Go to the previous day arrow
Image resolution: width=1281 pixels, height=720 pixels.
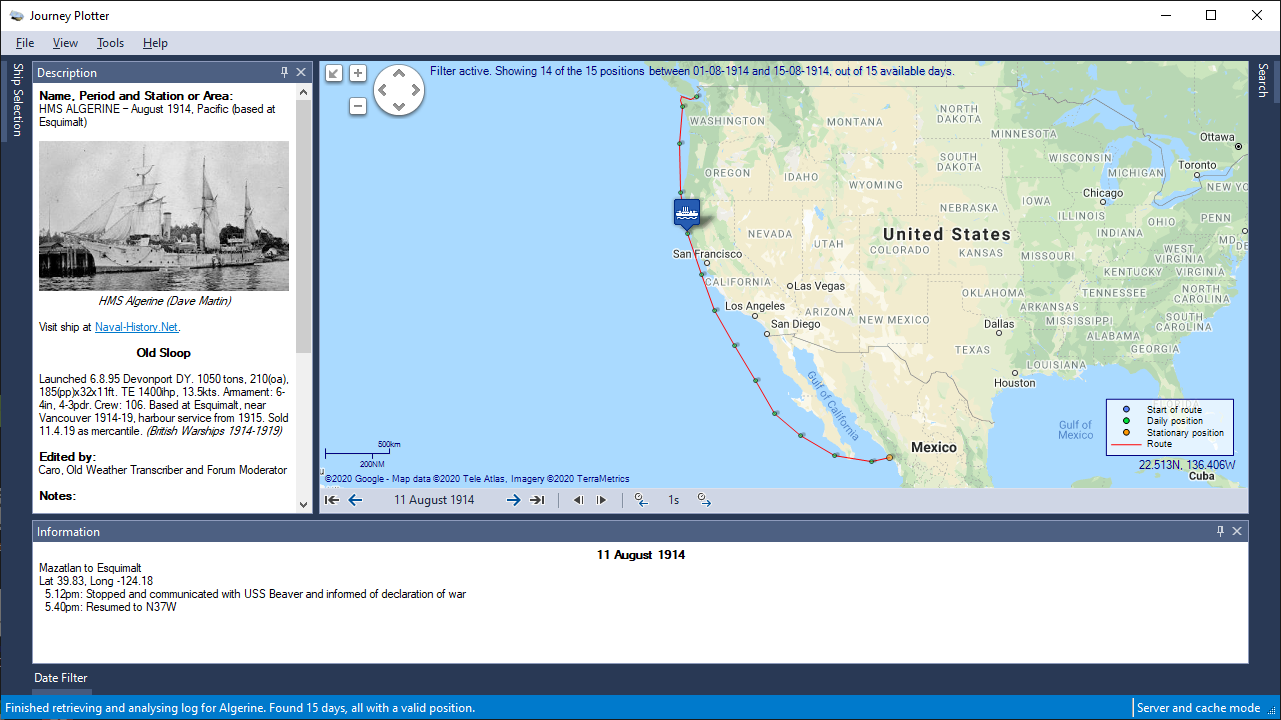tap(355, 500)
